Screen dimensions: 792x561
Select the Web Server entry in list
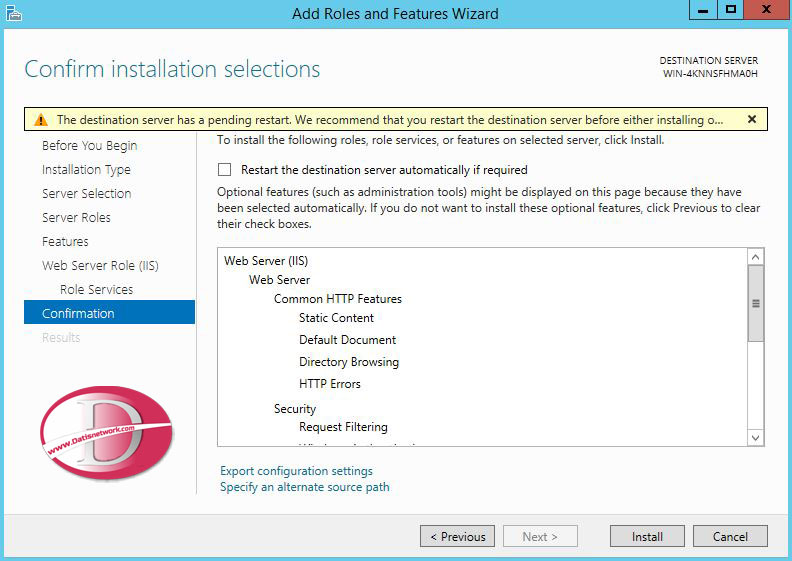click(279, 280)
